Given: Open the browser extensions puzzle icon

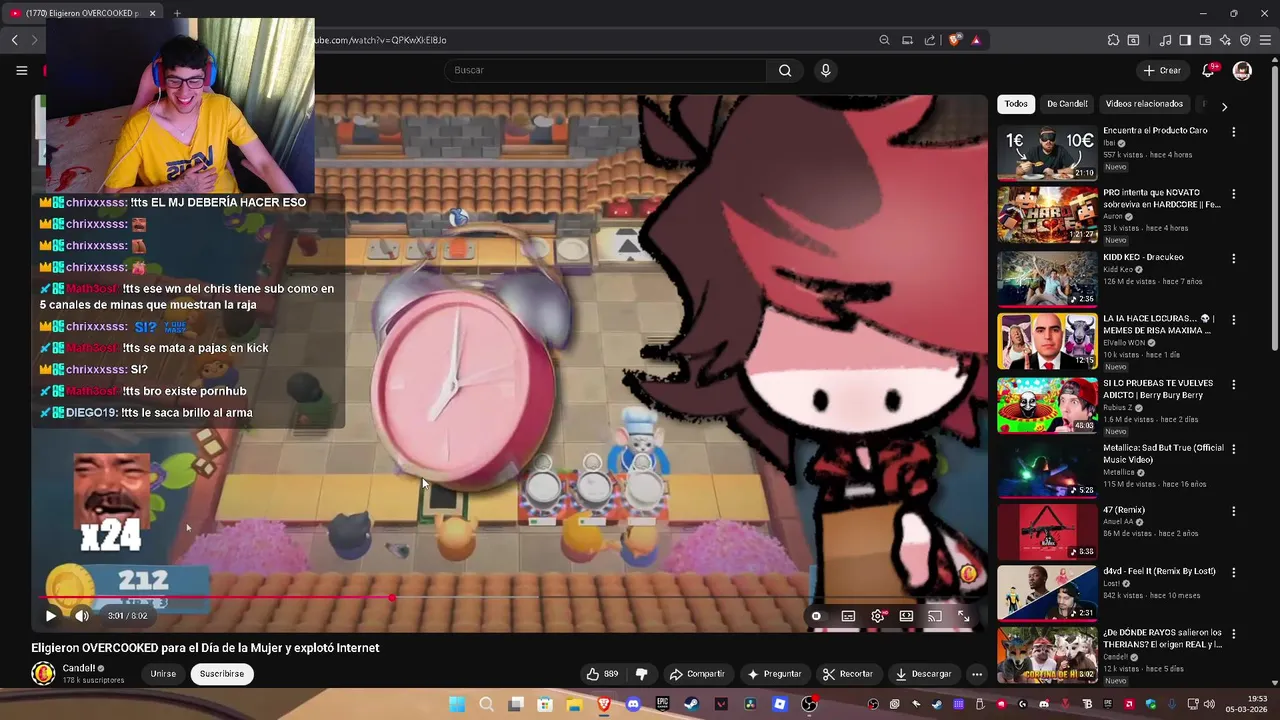Looking at the screenshot, I should pos(1113,40).
